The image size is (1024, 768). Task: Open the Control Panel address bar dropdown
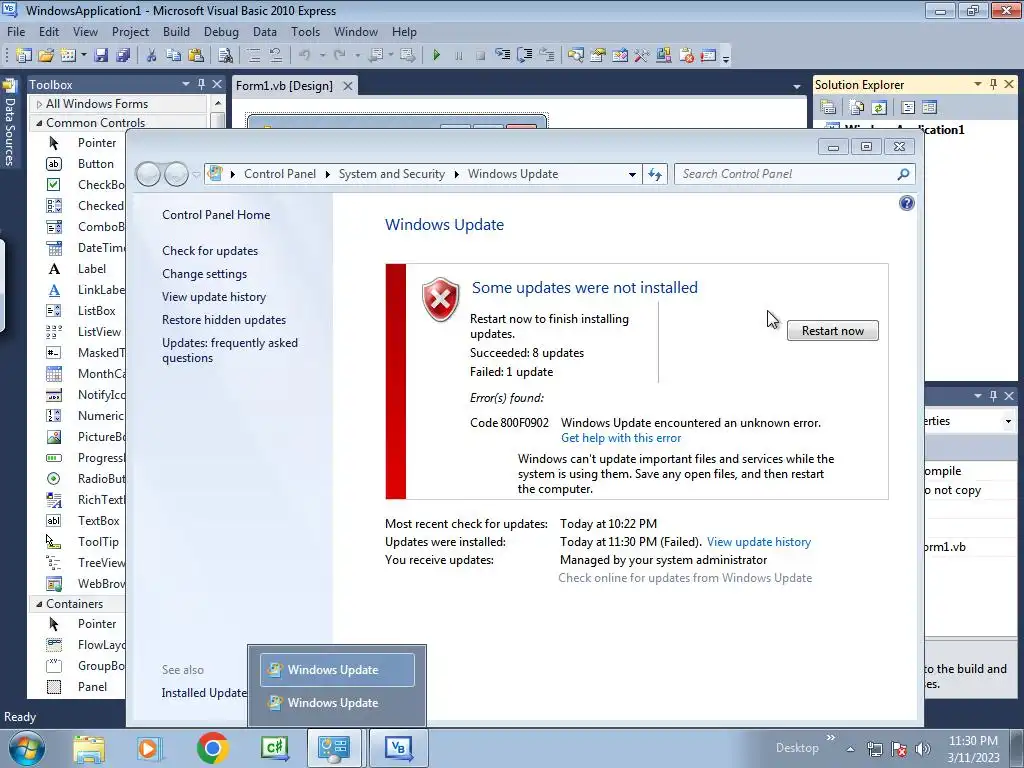click(632, 174)
